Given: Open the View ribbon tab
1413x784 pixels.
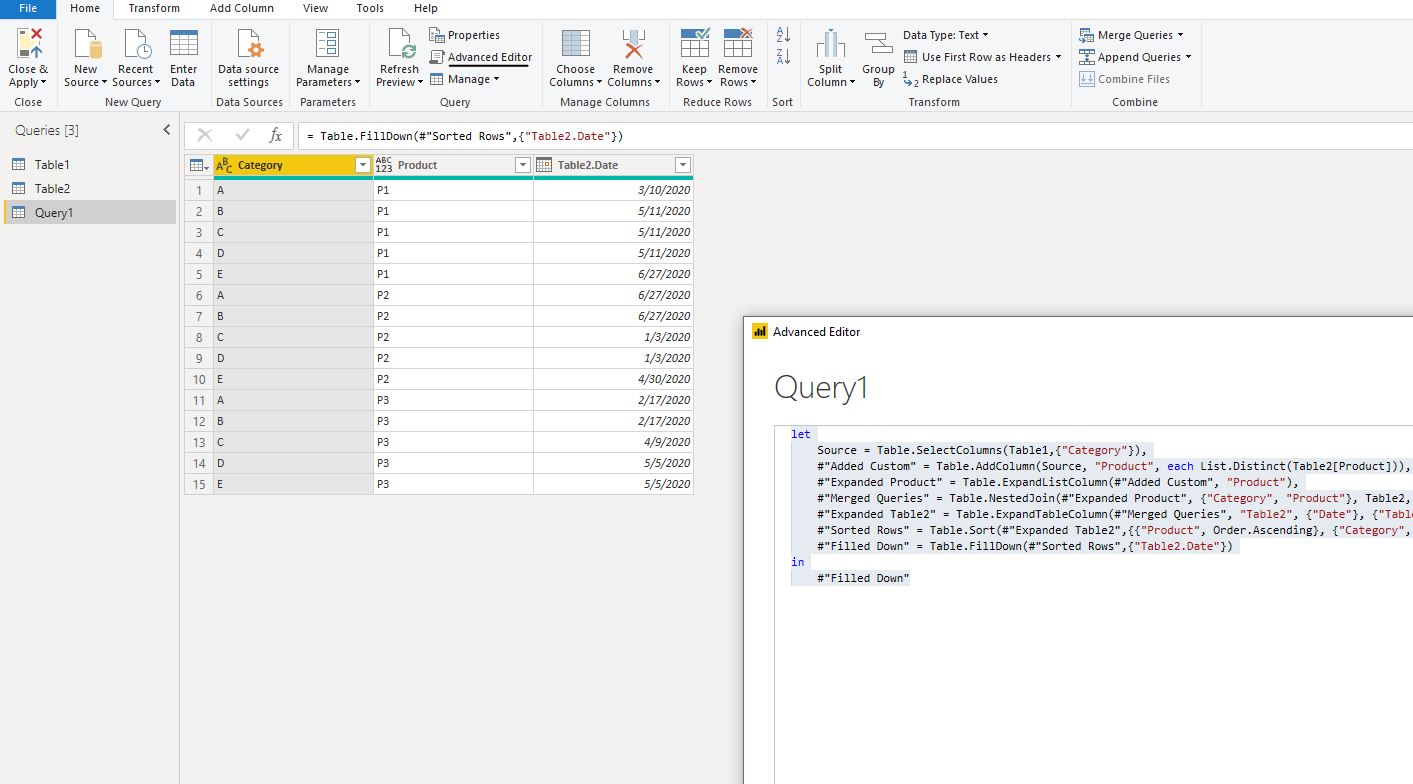Looking at the screenshot, I should click(315, 8).
